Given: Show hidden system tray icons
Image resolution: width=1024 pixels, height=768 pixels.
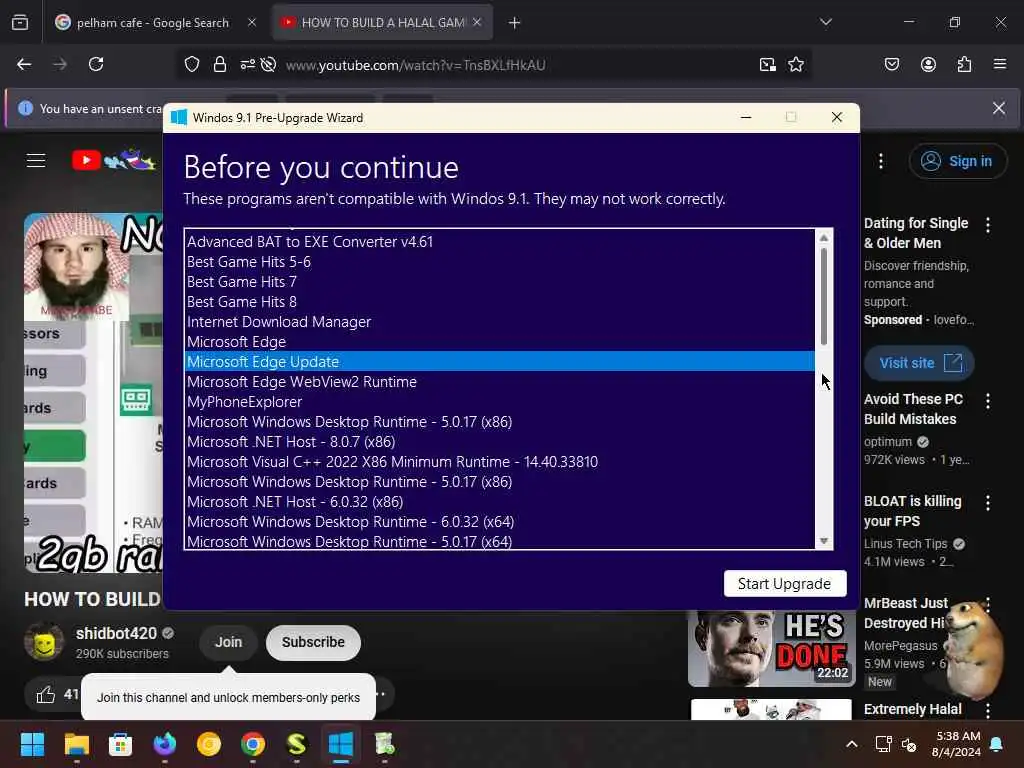Looking at the screenshot, I should 852,744.
